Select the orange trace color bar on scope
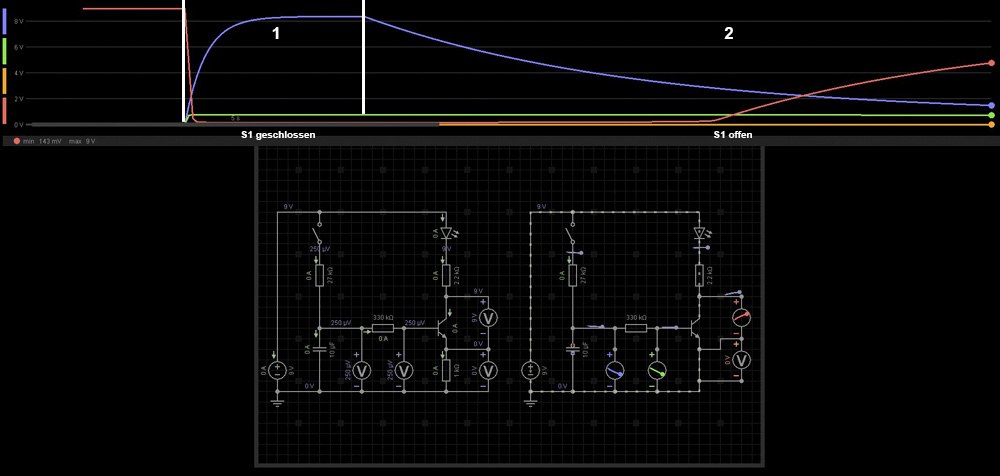1000x476 pixels. [6, 82]
